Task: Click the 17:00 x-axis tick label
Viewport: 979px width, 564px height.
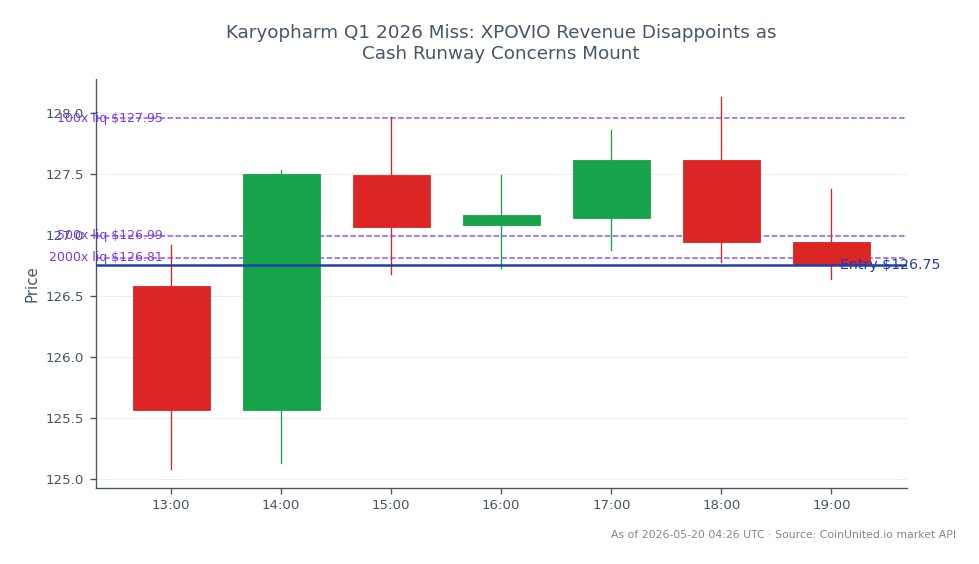Action: (611, 505)
